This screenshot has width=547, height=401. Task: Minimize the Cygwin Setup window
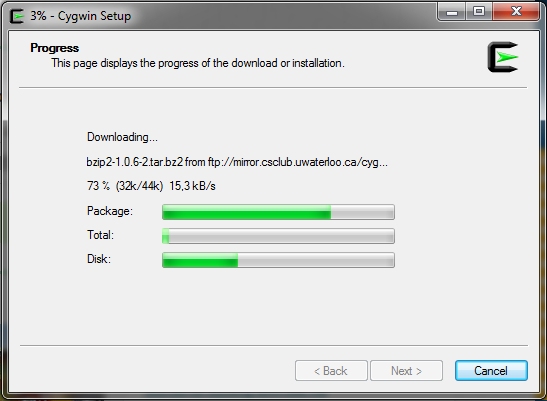click(x=452, y=13)
